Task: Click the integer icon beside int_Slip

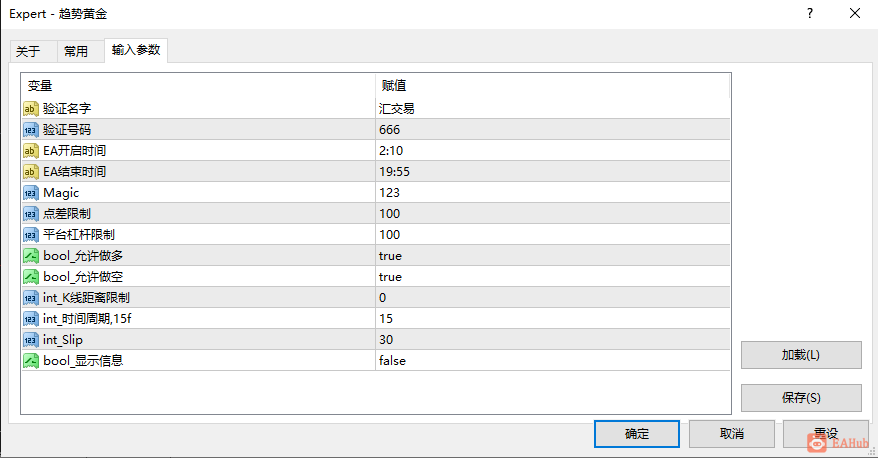Action: pos(31,340)
